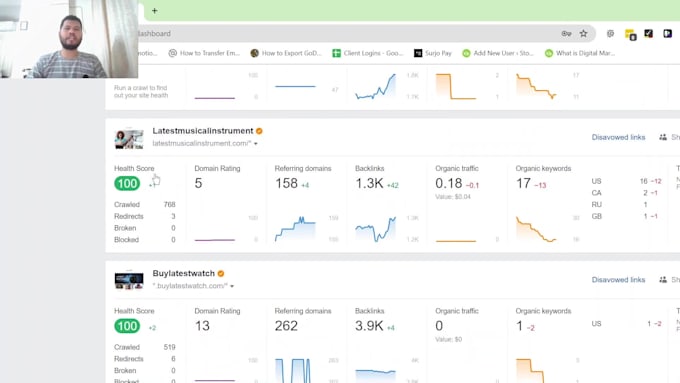Open Latestmusicalinstrument project title
Screen dimensions: 680x383
click(x=203, y=131)
